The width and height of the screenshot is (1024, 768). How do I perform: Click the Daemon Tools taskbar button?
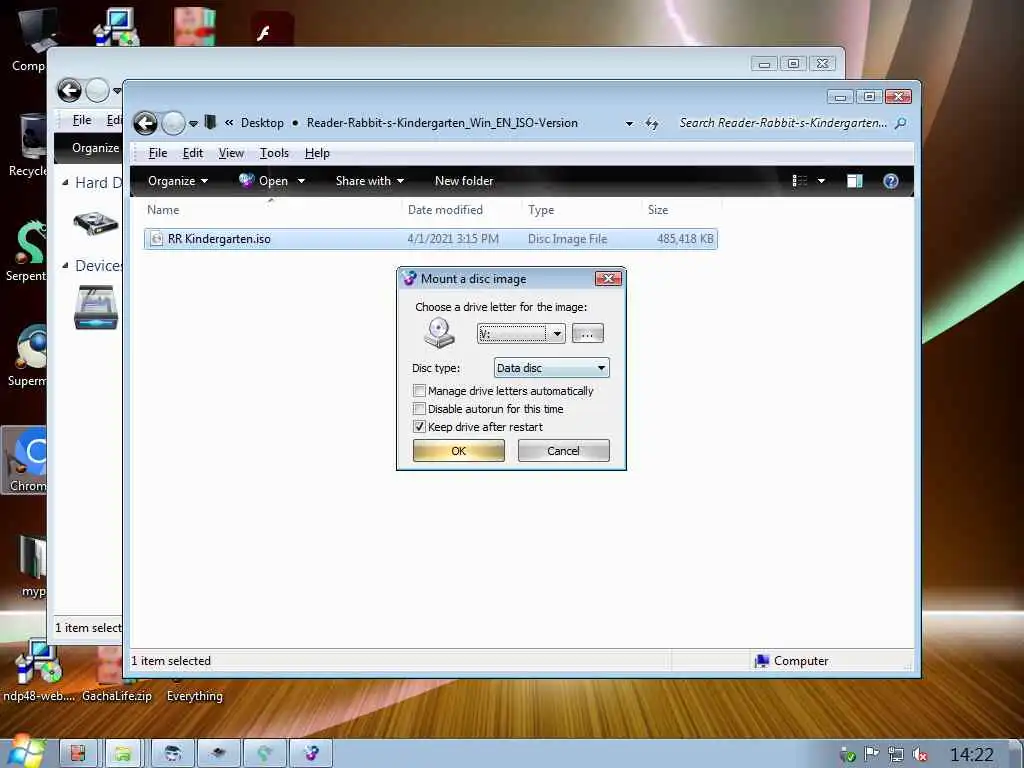click(311, 754)
